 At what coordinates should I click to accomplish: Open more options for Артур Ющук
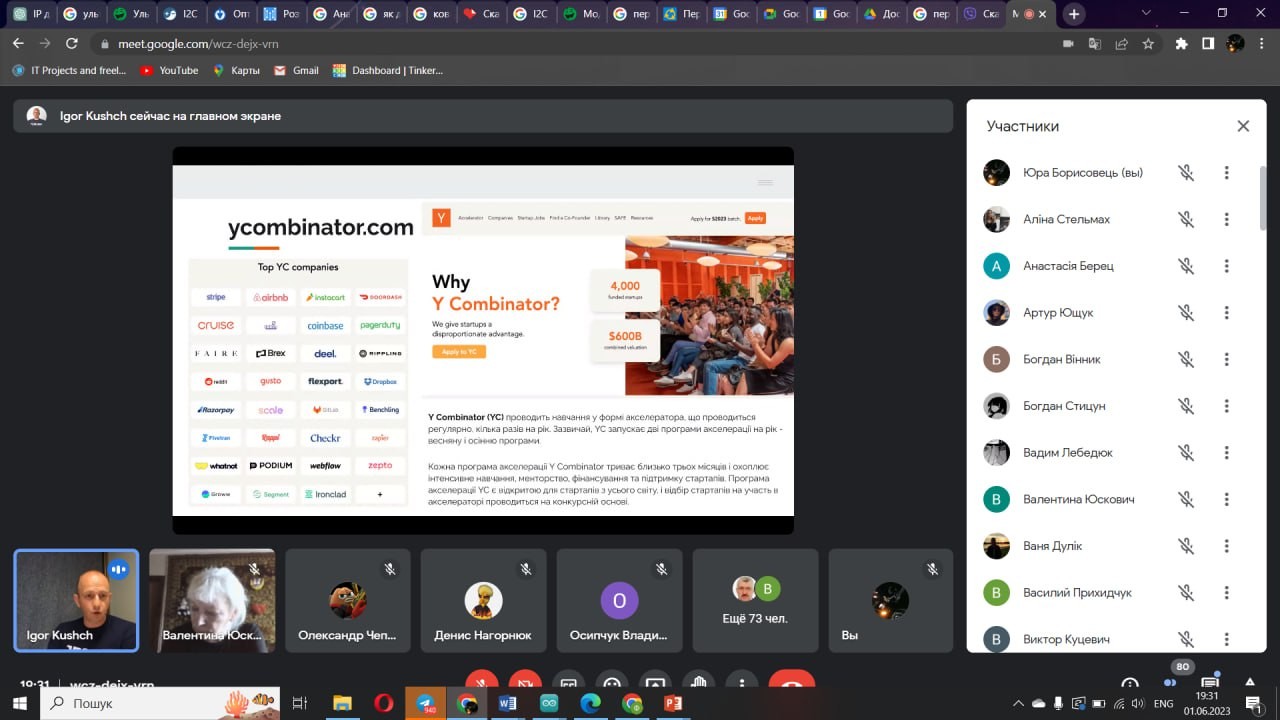[x=1226, y=313]
